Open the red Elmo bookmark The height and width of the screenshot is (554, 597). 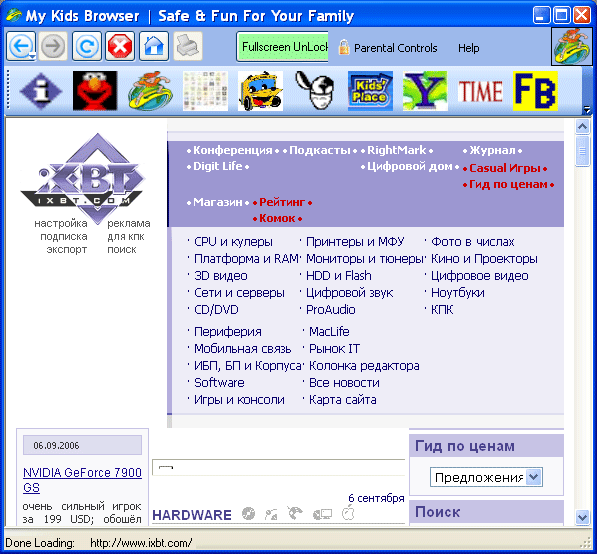[x=95, y=91]
